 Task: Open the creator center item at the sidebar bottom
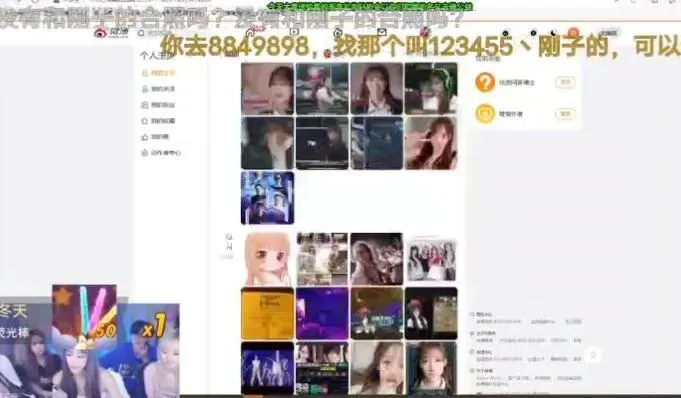coord(161,153)
